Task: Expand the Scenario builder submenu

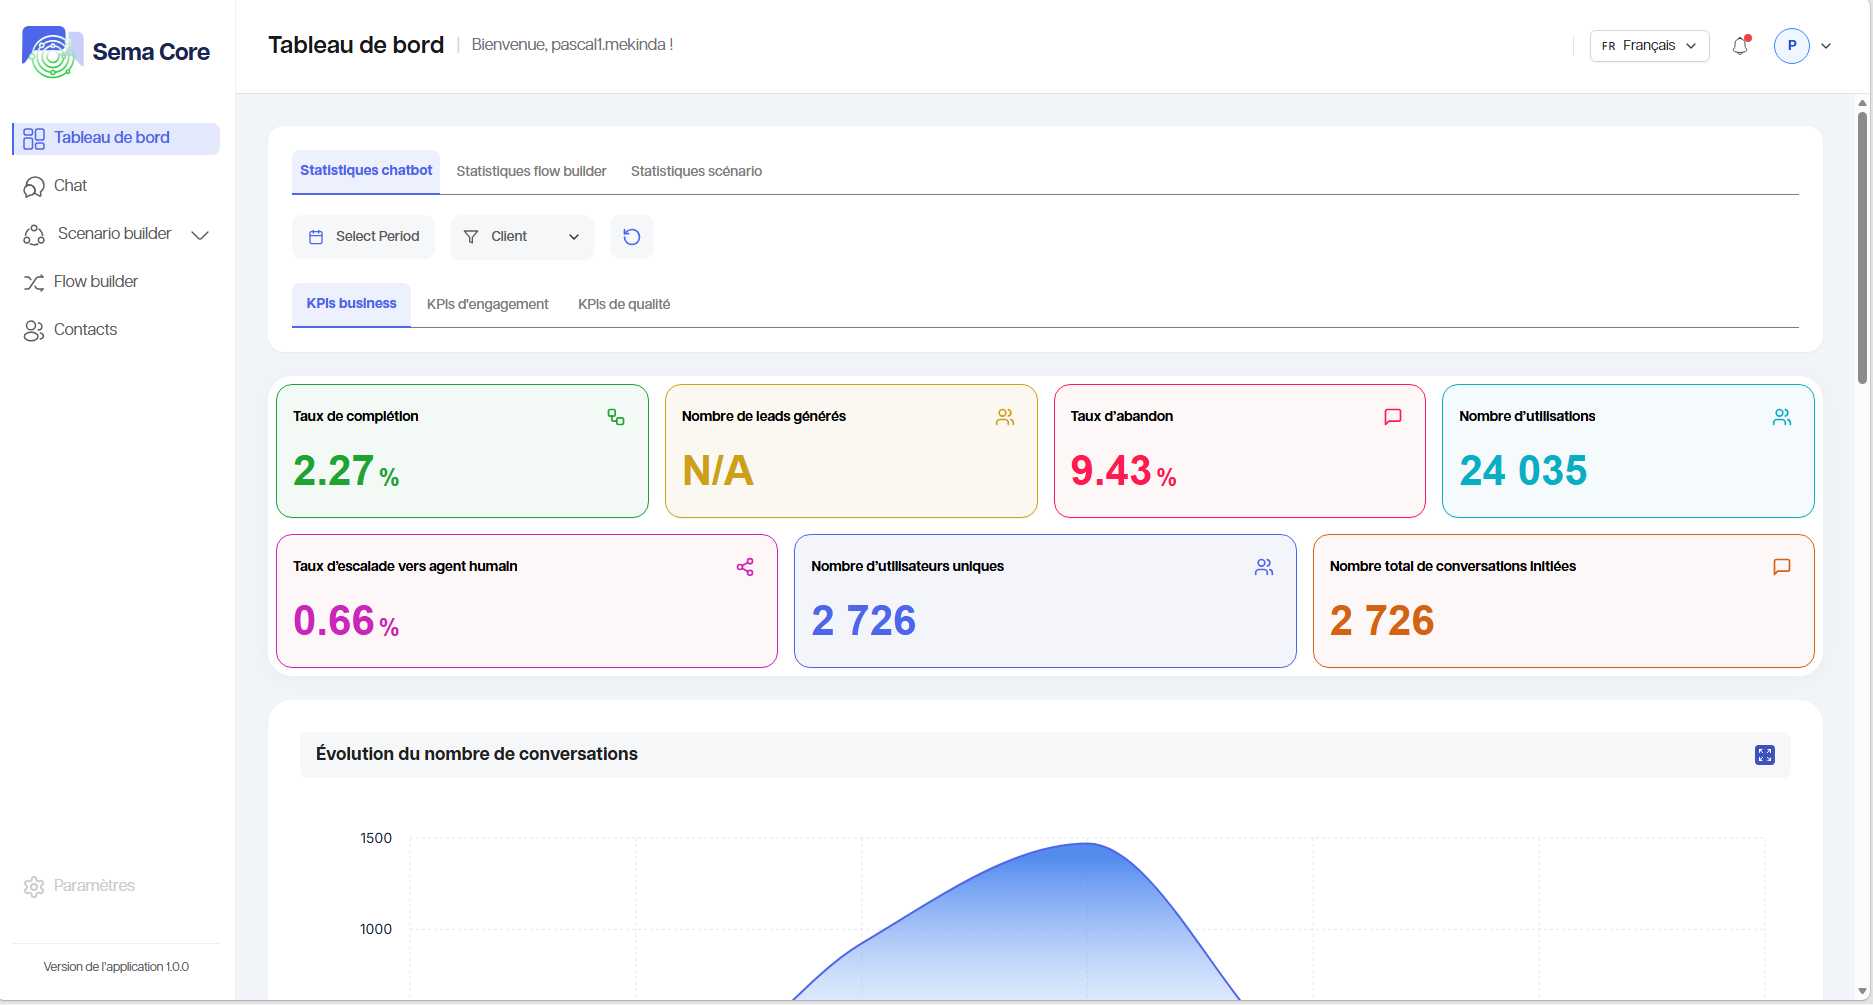Action: pos(200,235)
